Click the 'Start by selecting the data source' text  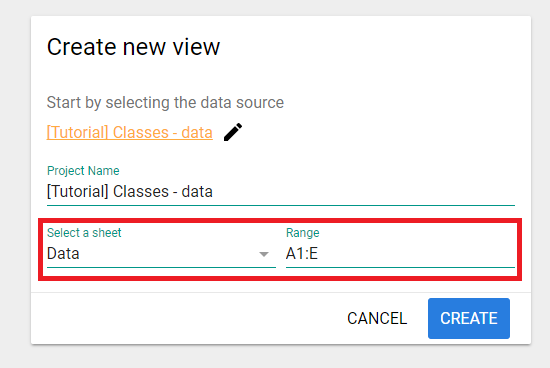point(165,102)
